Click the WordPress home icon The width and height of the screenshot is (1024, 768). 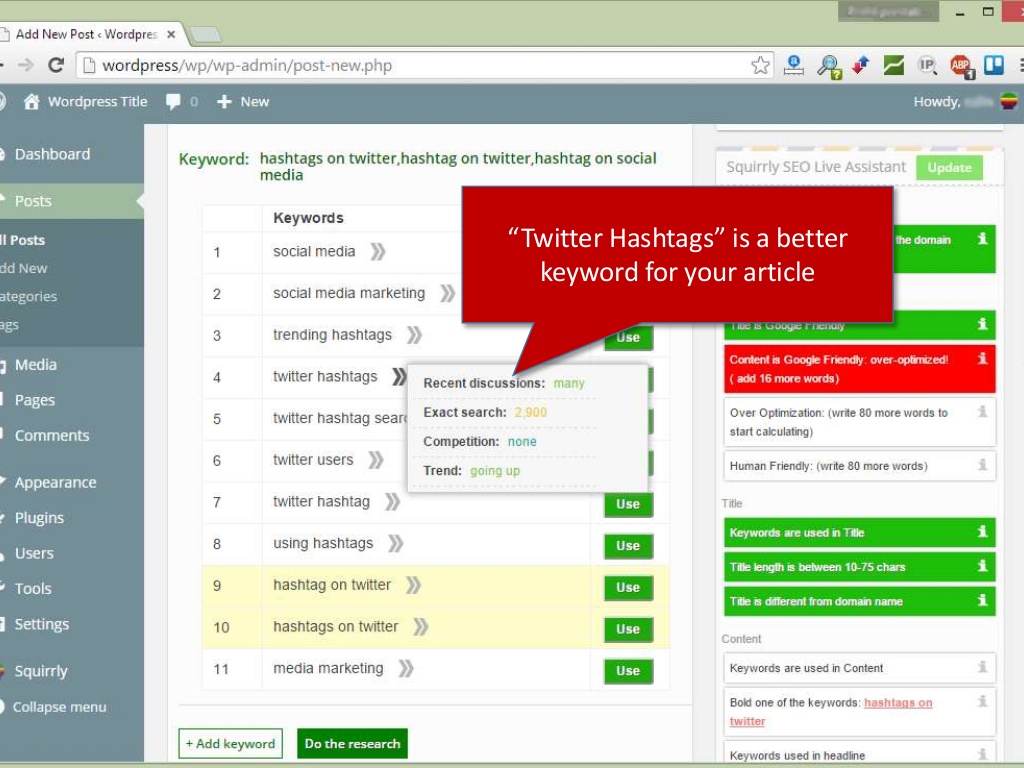click(31, 101)
